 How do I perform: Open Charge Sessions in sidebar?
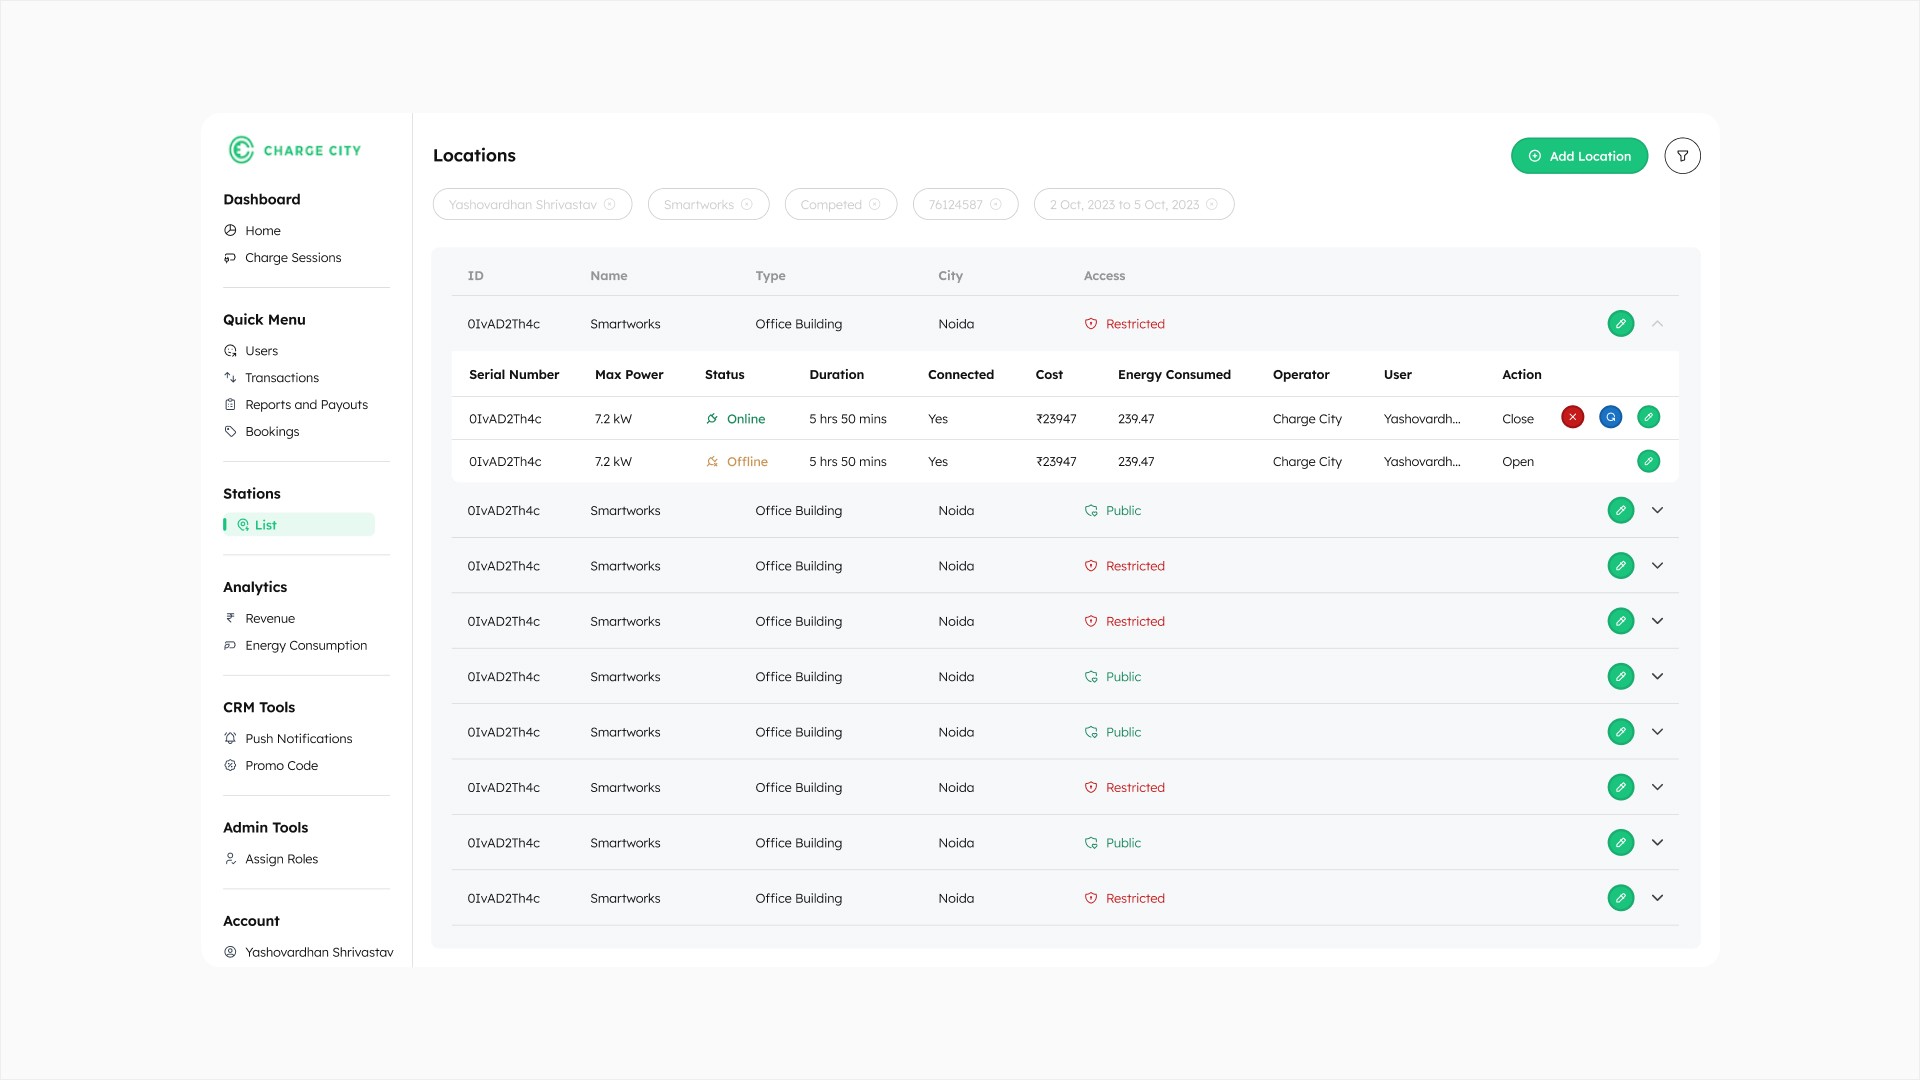tap(293, 258)
